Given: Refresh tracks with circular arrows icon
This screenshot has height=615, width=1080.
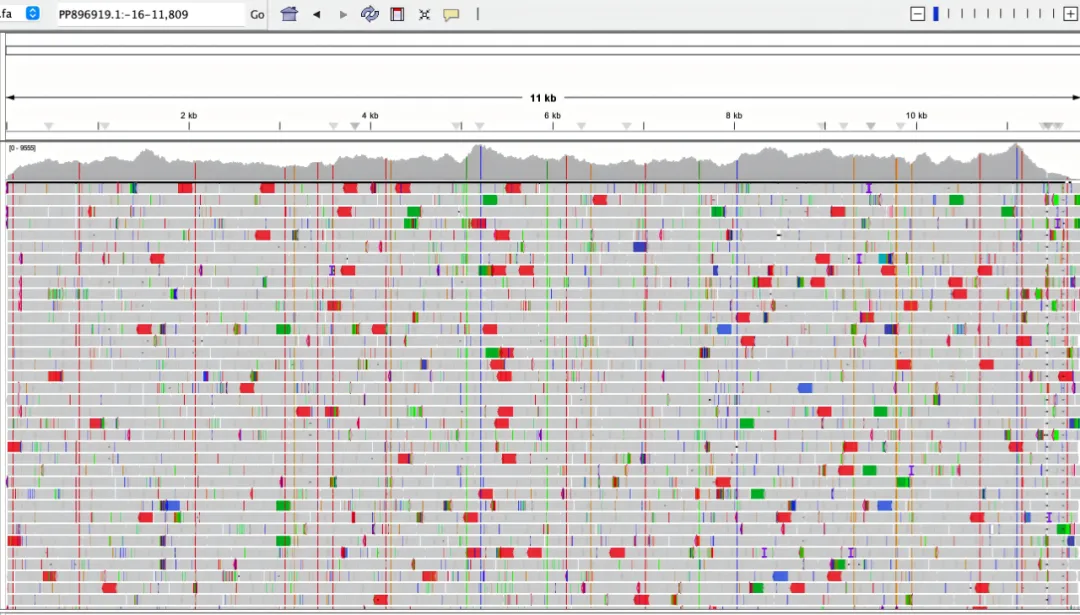Looking at the screenshot, I should 369,14.
